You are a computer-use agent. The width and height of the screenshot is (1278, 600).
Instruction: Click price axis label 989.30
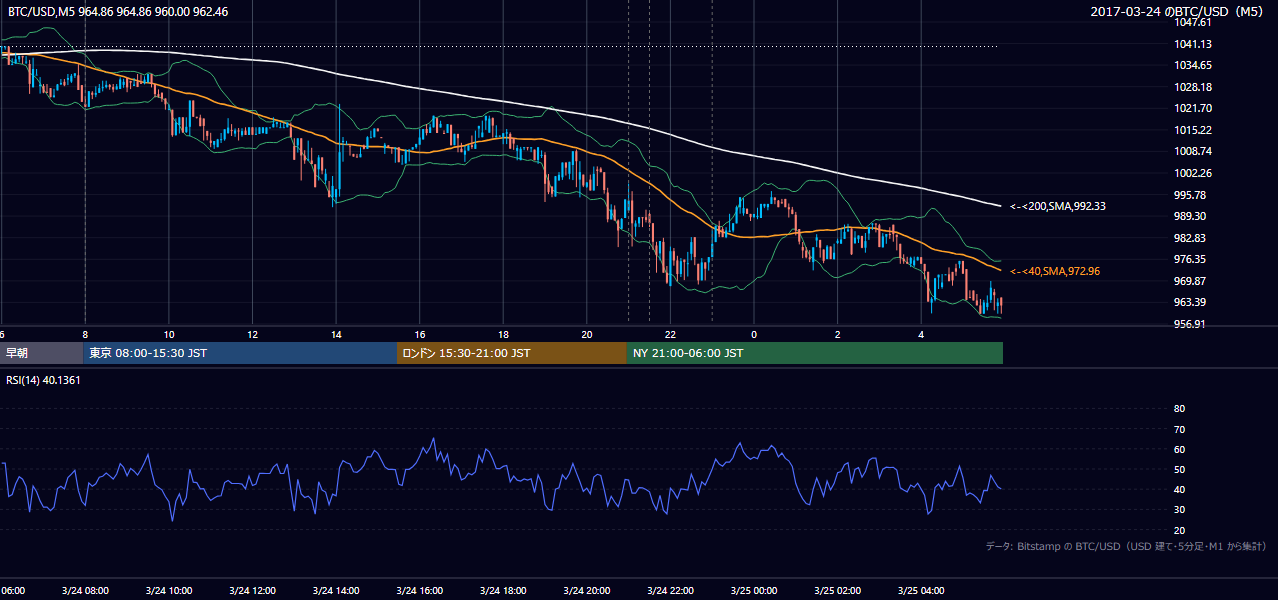1191,216
